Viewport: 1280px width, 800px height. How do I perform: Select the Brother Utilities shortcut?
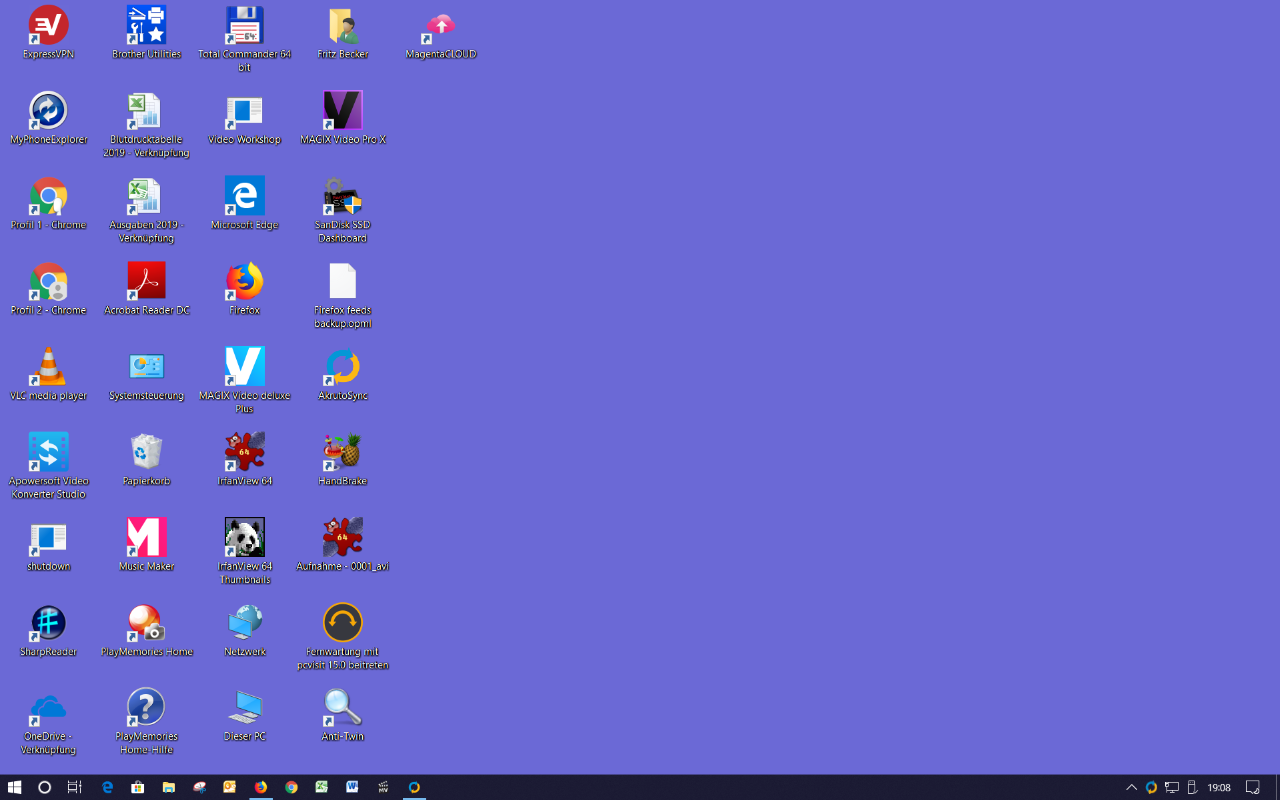pos(146,26)
